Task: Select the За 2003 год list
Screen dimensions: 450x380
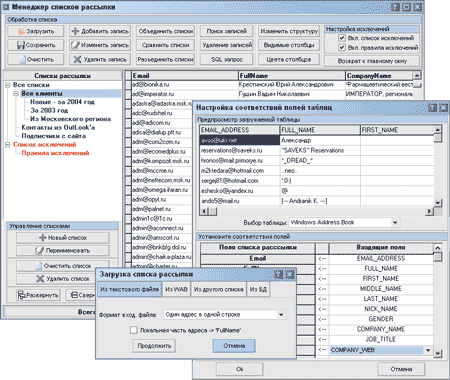Action: 49,110
